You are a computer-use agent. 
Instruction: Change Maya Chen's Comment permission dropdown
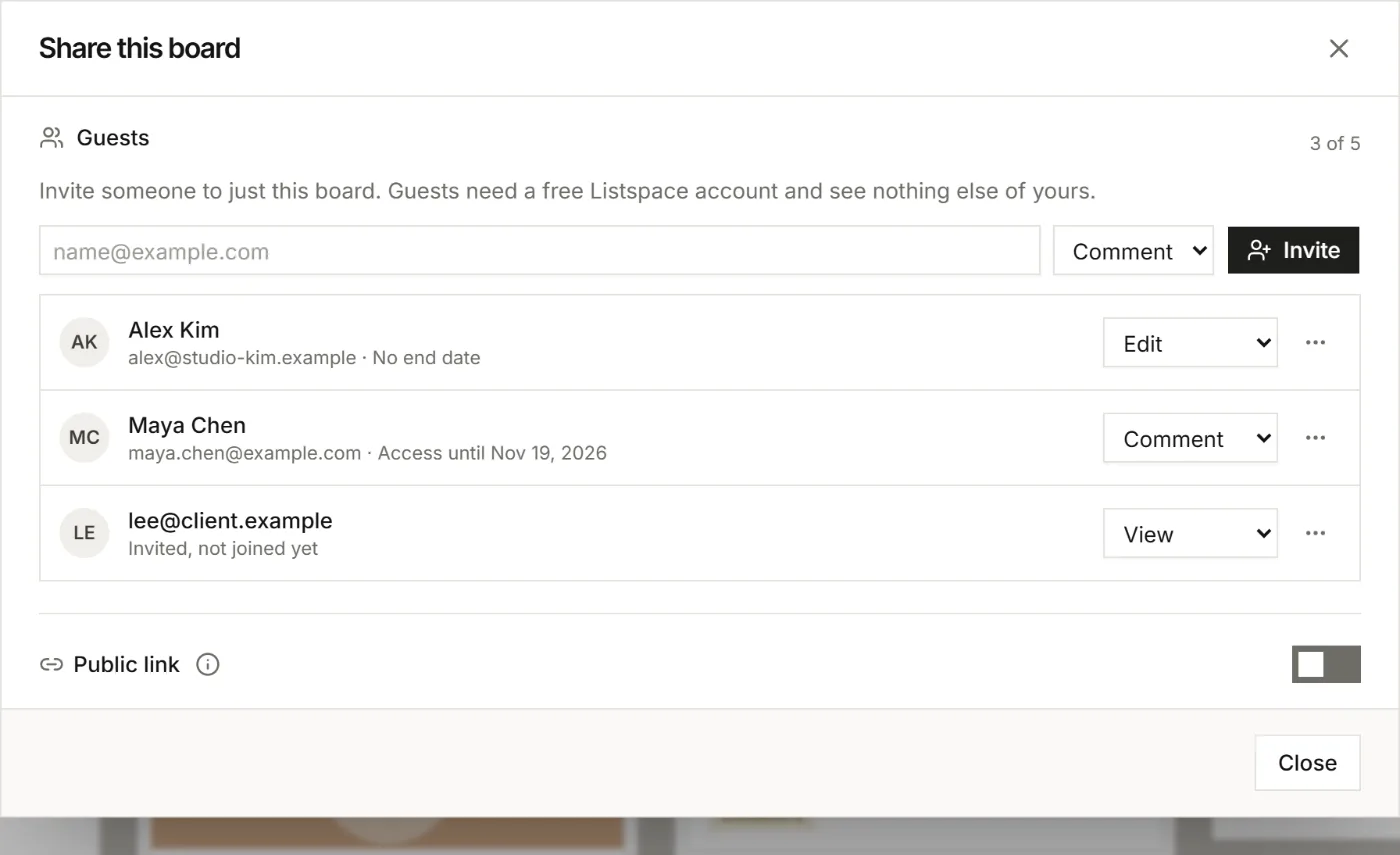pyautogui.click(x=1190, y=438)
